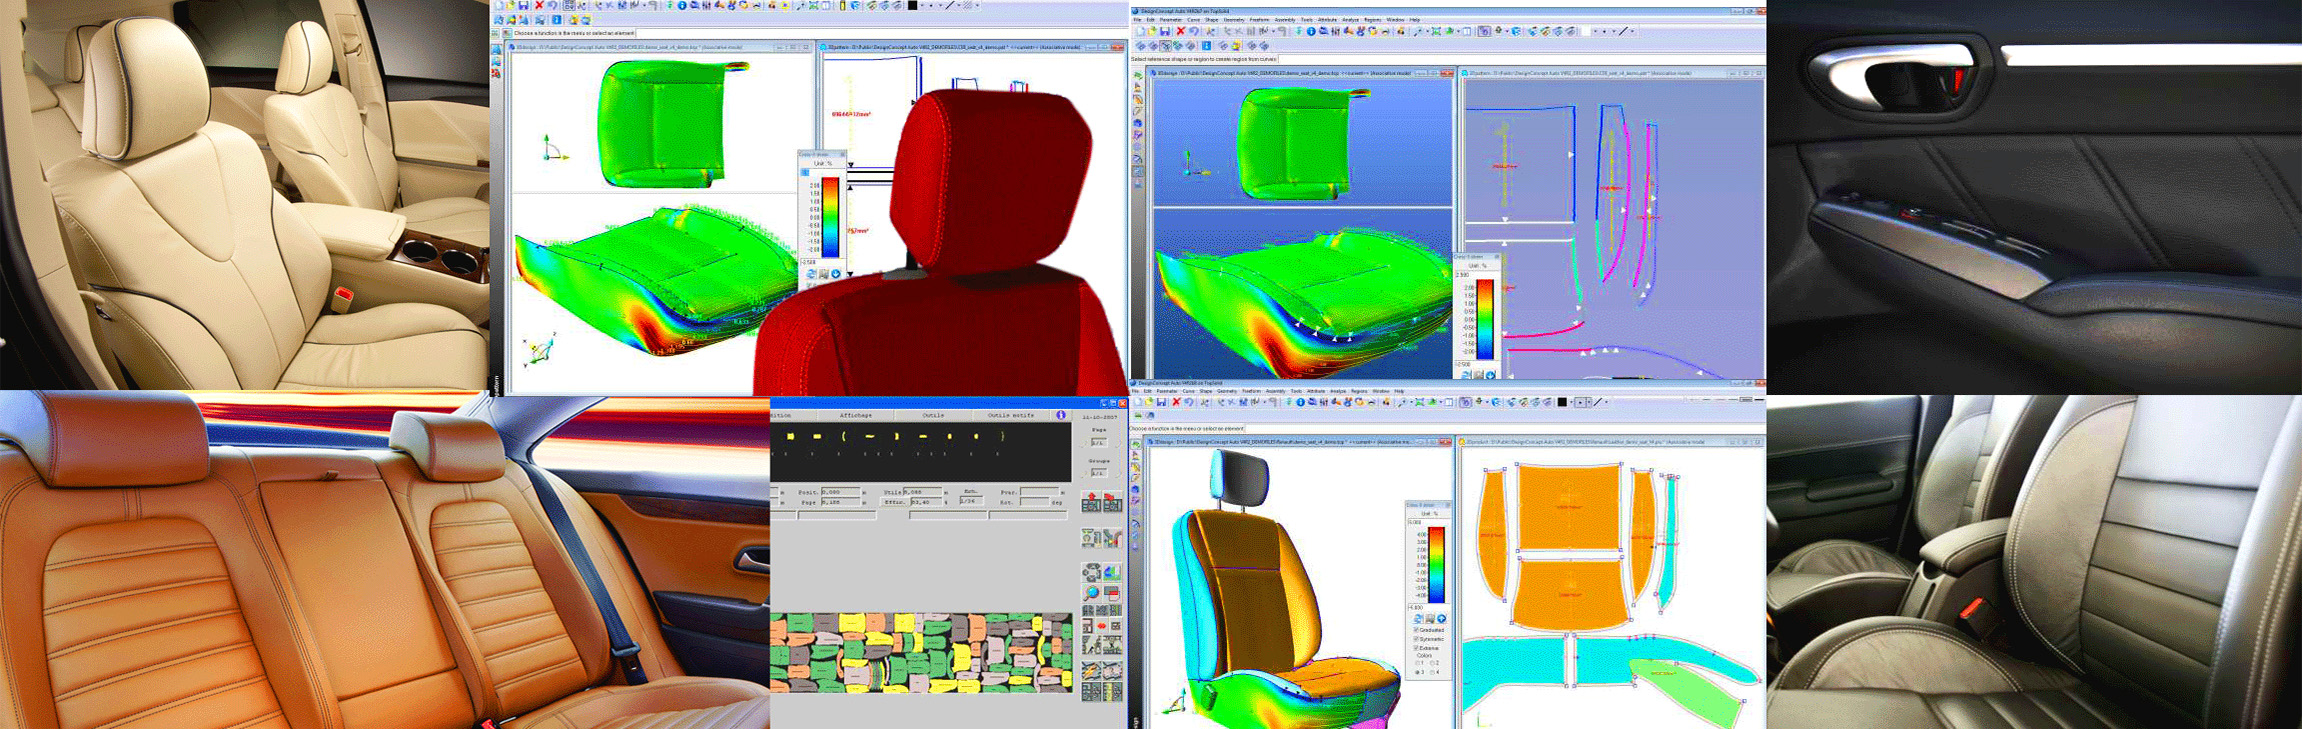Screen dimensions: 2302x729
Task: Toggle the Symmetric checkbox in color legend
Action: click(1416, 639)
